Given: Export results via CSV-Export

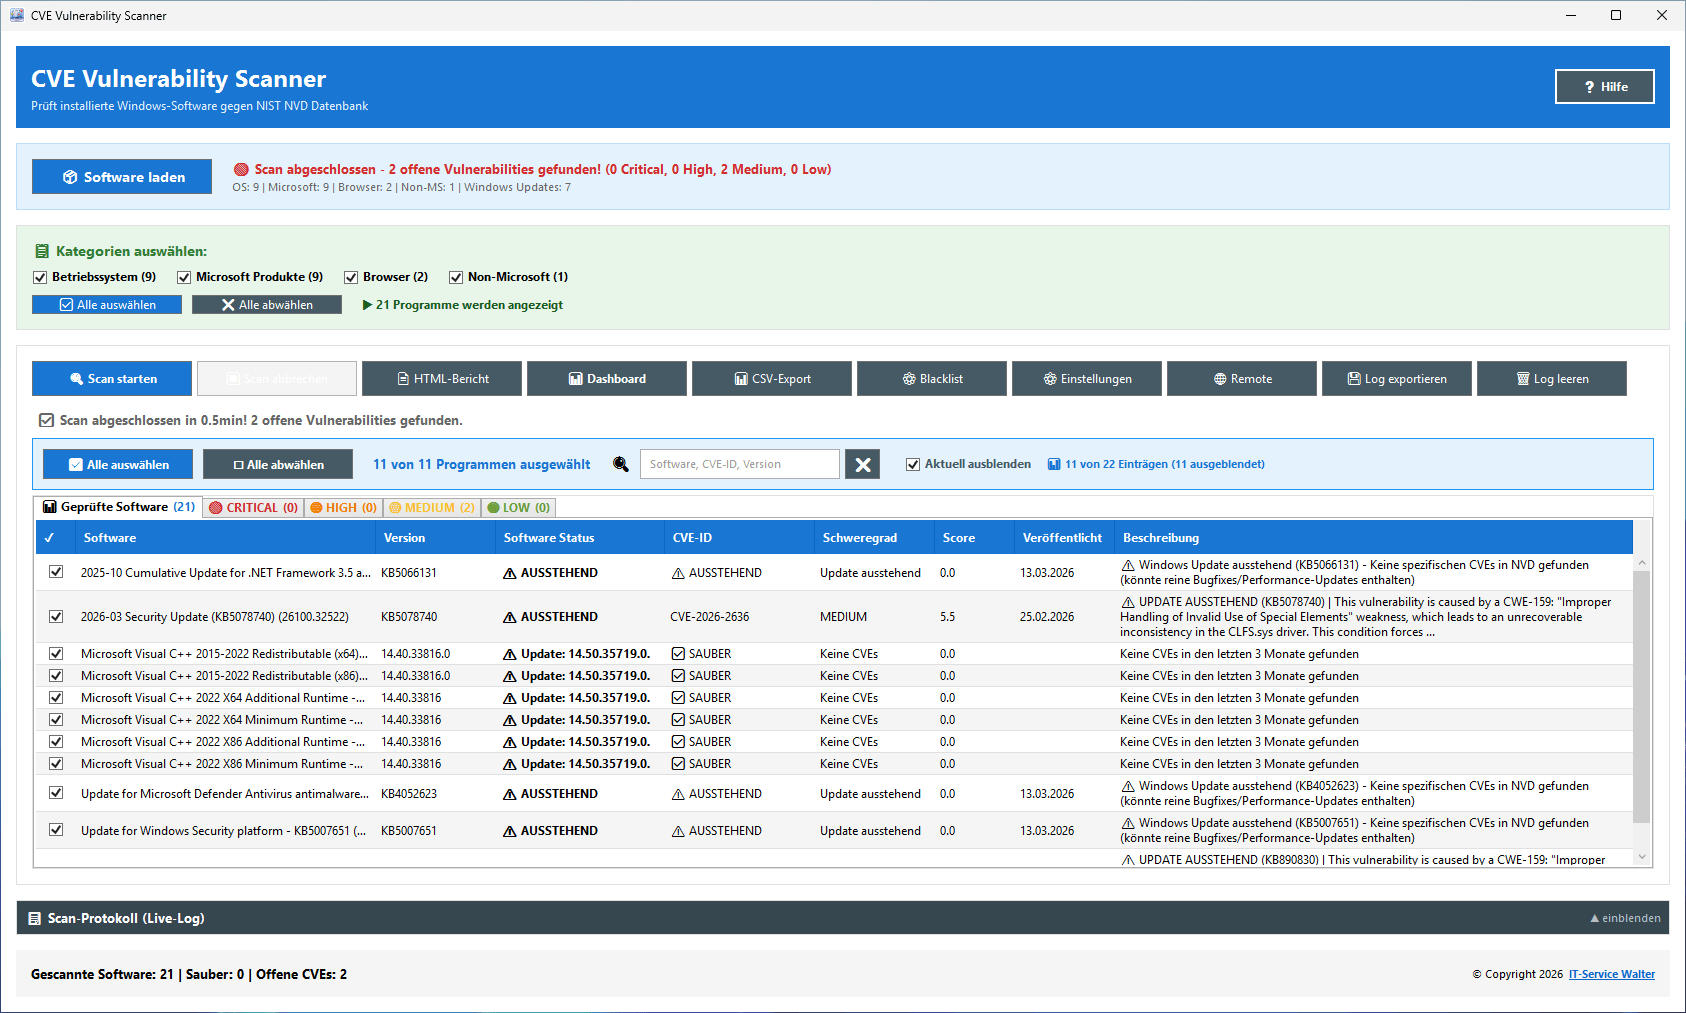Looking at the screenshot, I should tap(772, 379).
